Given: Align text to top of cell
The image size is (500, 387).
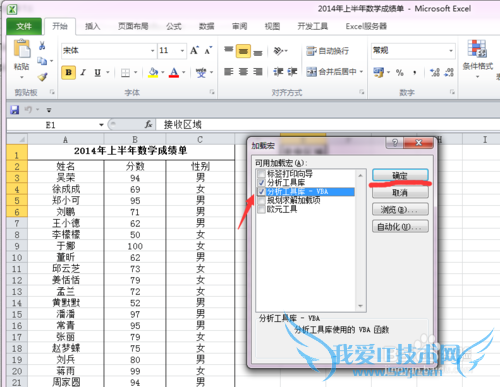Looking at the screenshot, I should pyautogui.click(x=229, y=51).
